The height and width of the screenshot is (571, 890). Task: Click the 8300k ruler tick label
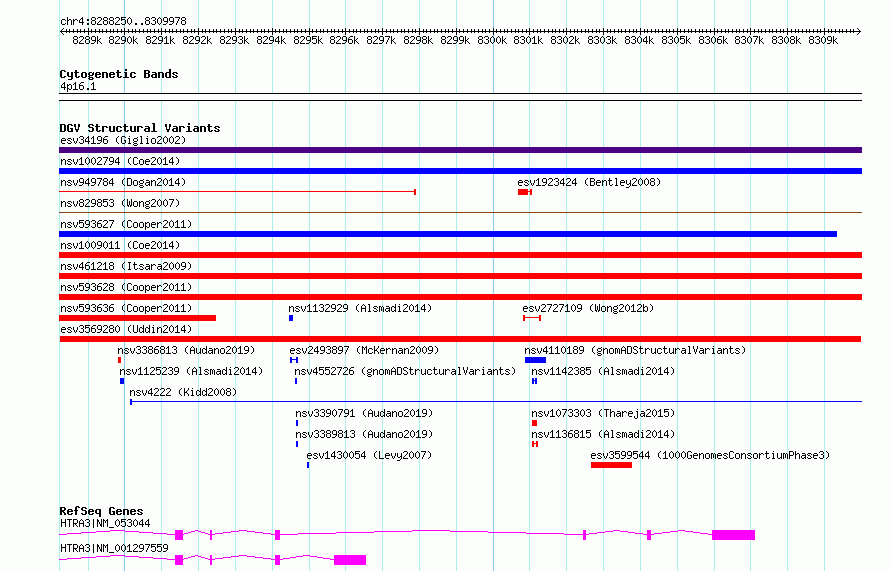click(x=492, y=40)
